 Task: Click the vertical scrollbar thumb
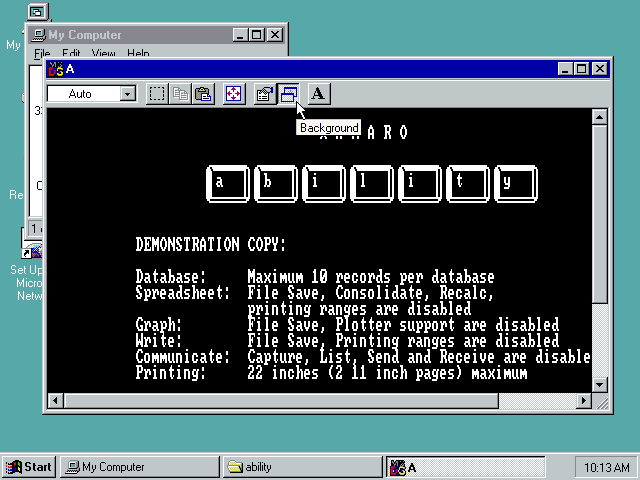599,214
